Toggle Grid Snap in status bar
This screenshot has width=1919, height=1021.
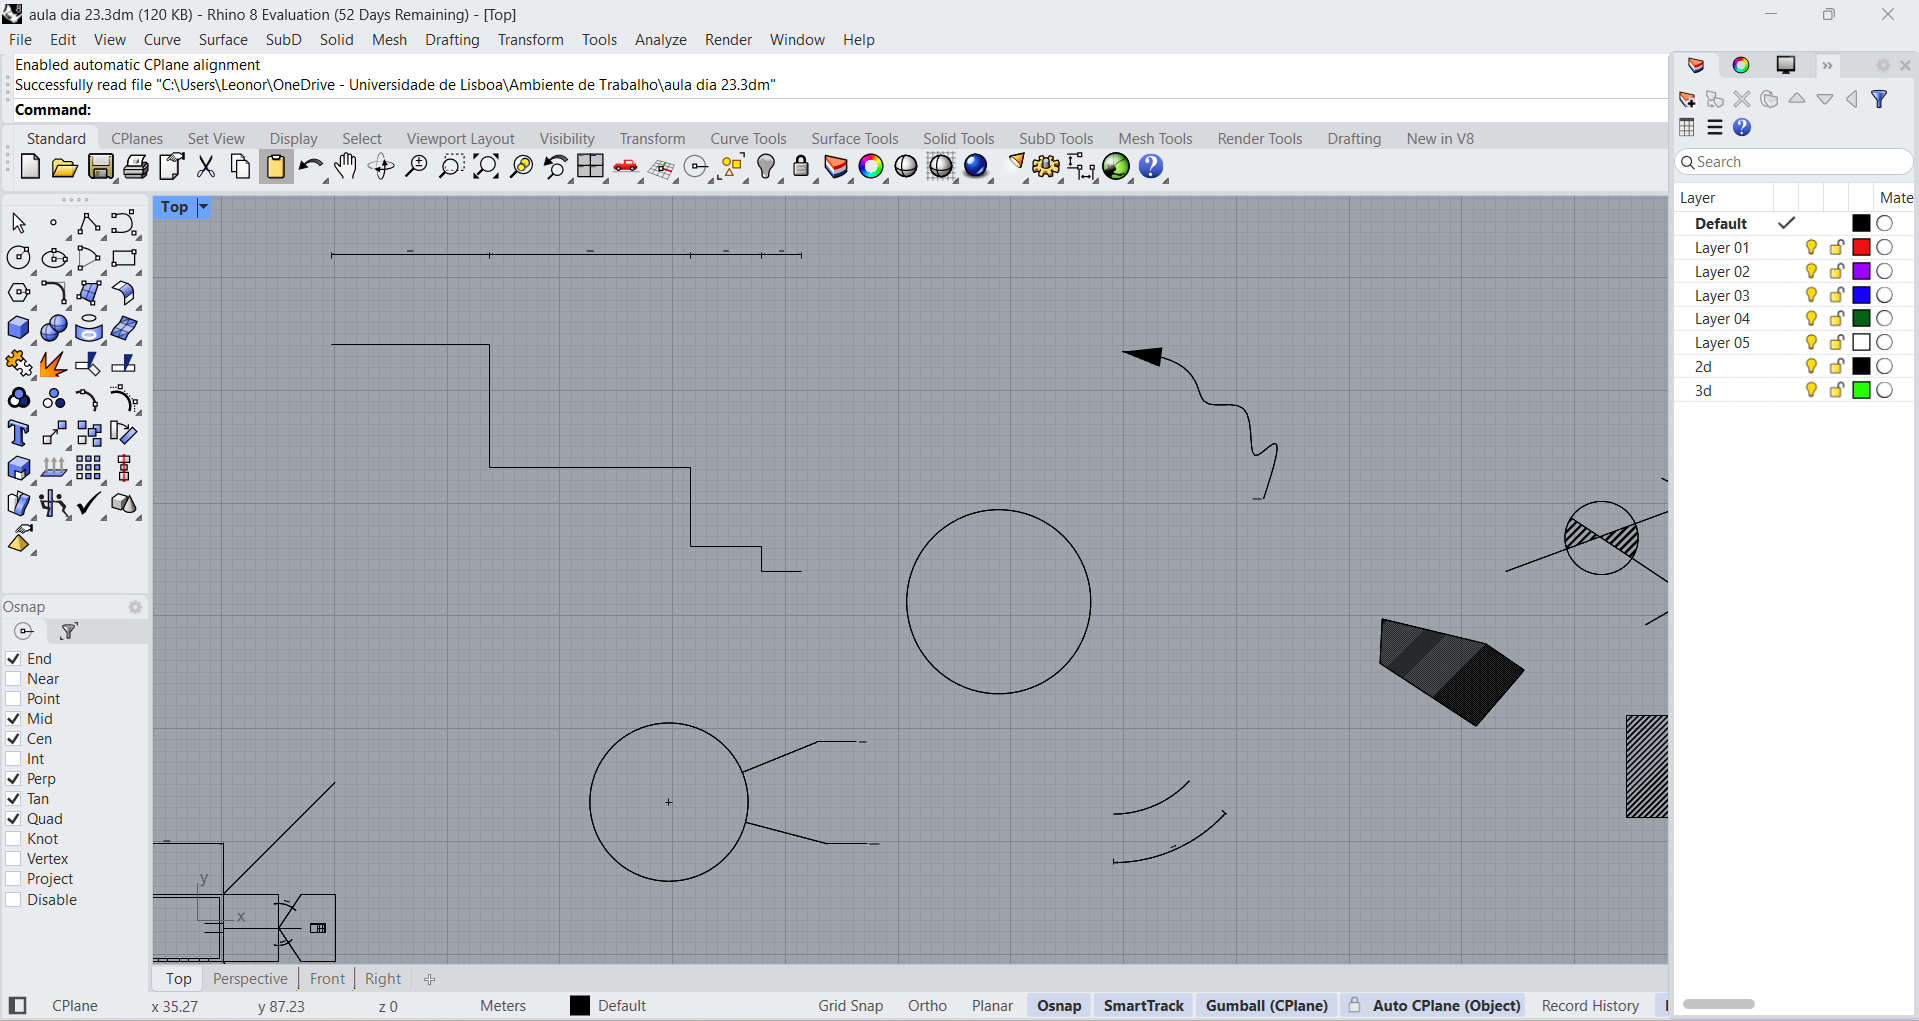pyautogui.click(x=850, y=1006)
